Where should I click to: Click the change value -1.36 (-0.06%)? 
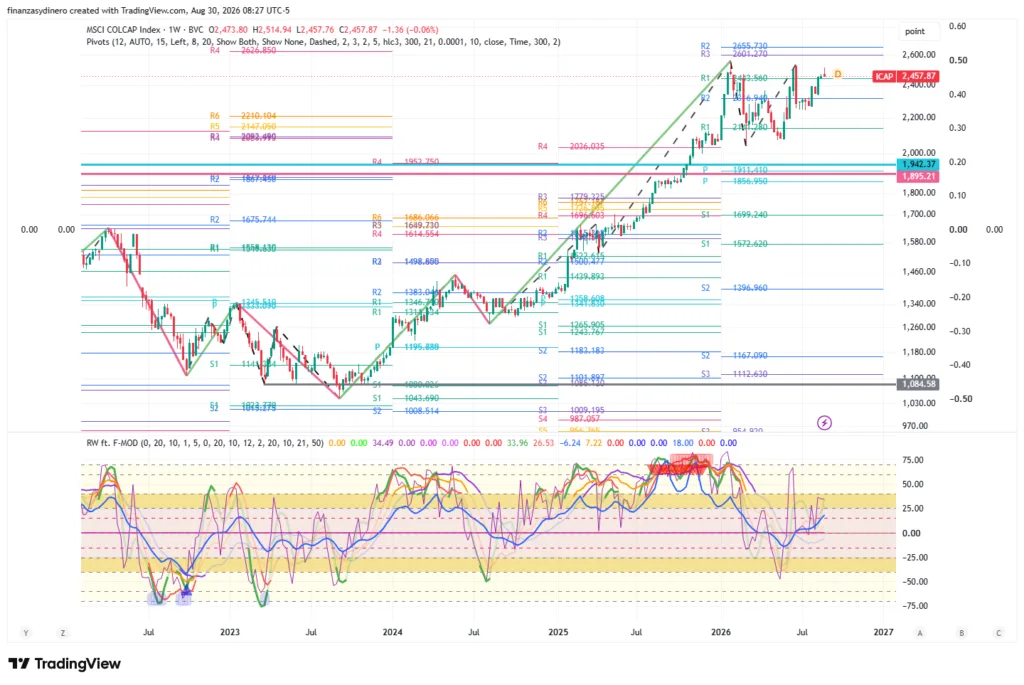(410, 30)
